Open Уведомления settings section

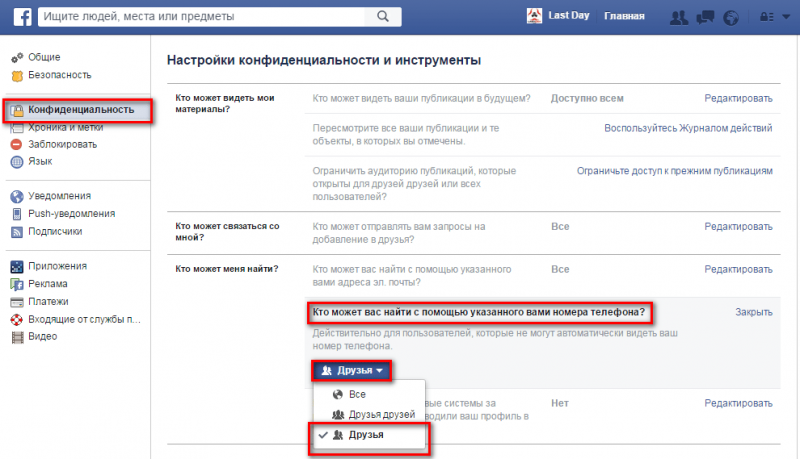(x=60, y=196)
